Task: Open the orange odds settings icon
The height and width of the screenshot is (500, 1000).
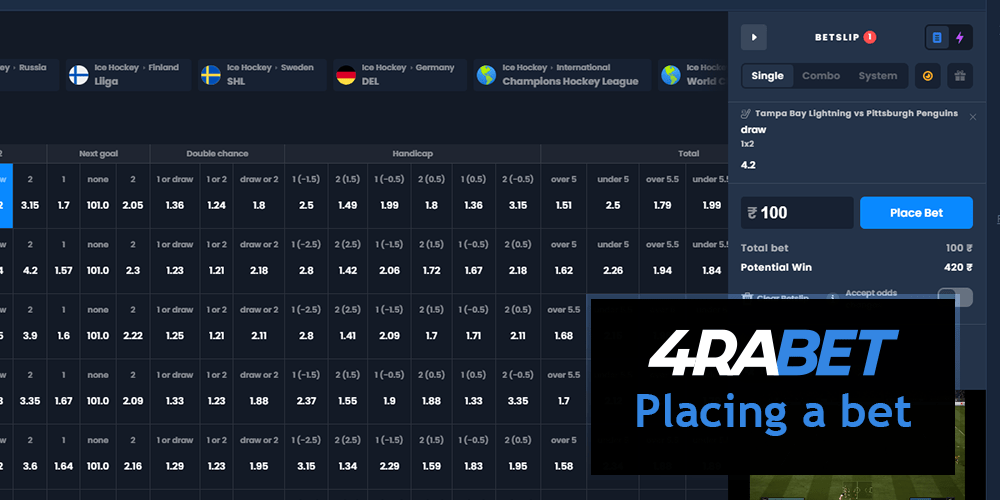Action: (927, 76)
